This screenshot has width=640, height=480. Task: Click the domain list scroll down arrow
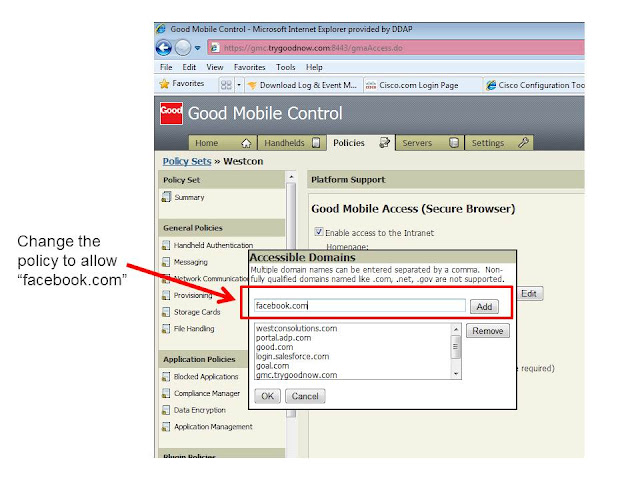click(456, 373)
